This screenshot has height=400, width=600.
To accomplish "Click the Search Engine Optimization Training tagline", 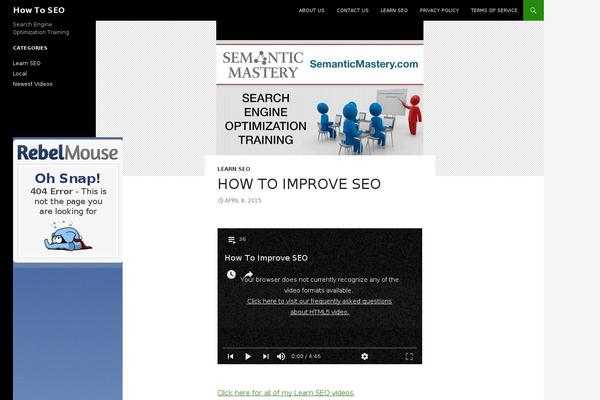I will tap(41, 28).
